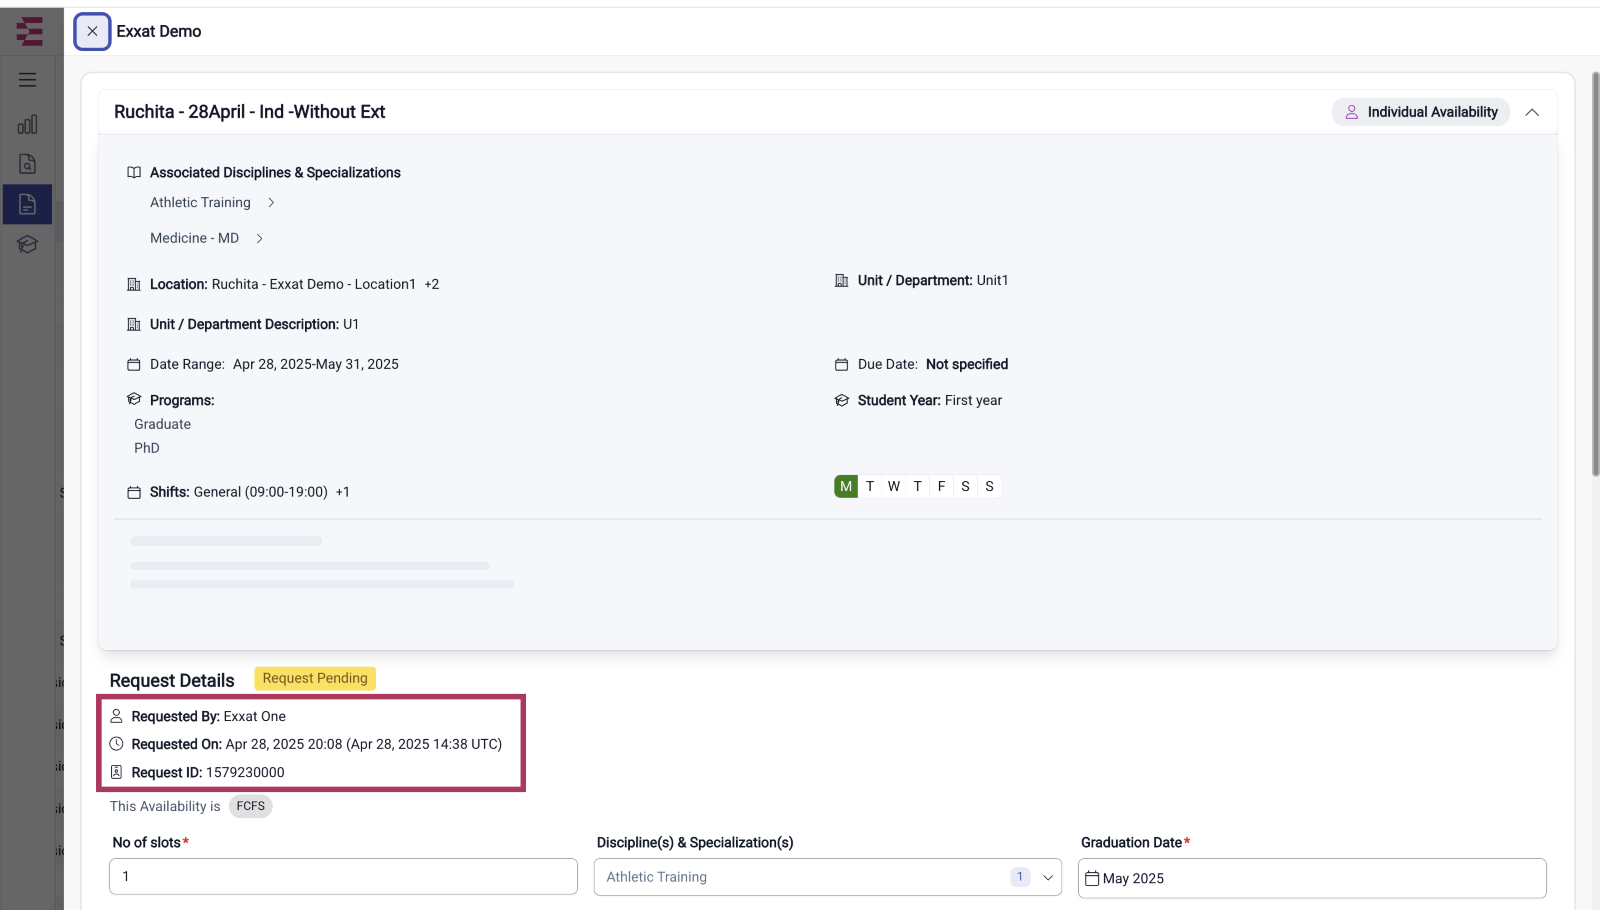The width and height of the screenshot is (1600, 910).
Task: Open the Graduation Date picker field
Action: coord(1312,878)
